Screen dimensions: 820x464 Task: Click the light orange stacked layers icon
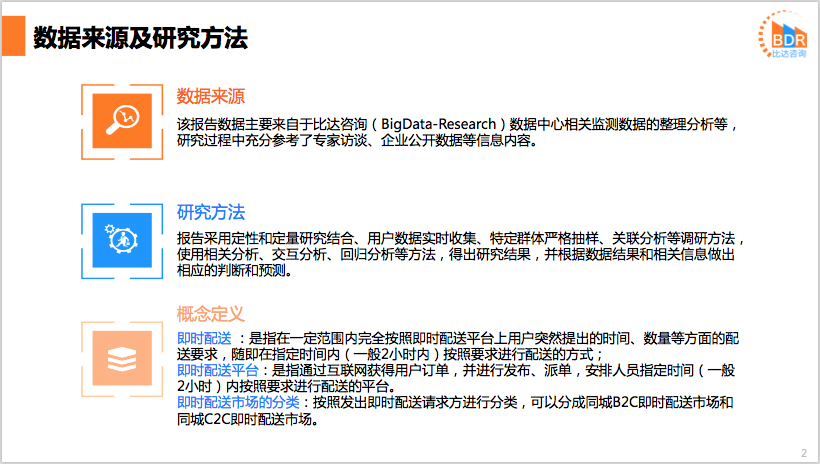tap(122, 358)
